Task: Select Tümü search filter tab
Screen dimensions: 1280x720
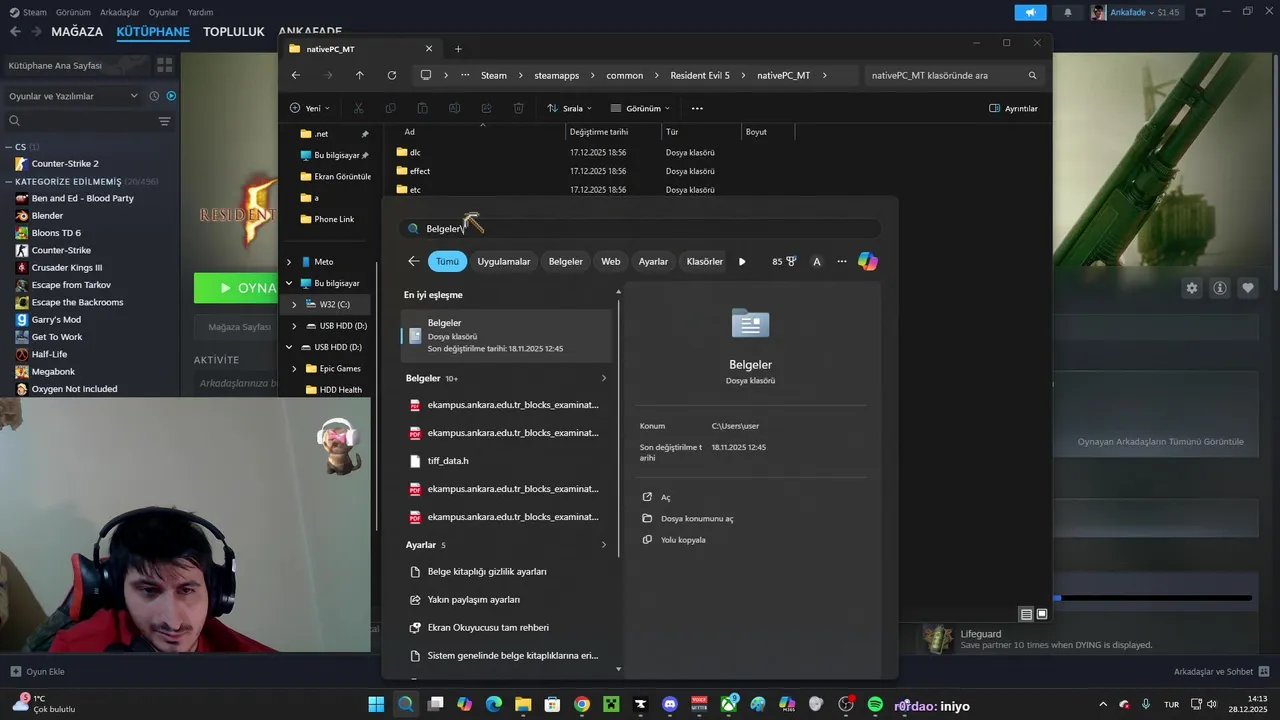Action: pos(447,261)
